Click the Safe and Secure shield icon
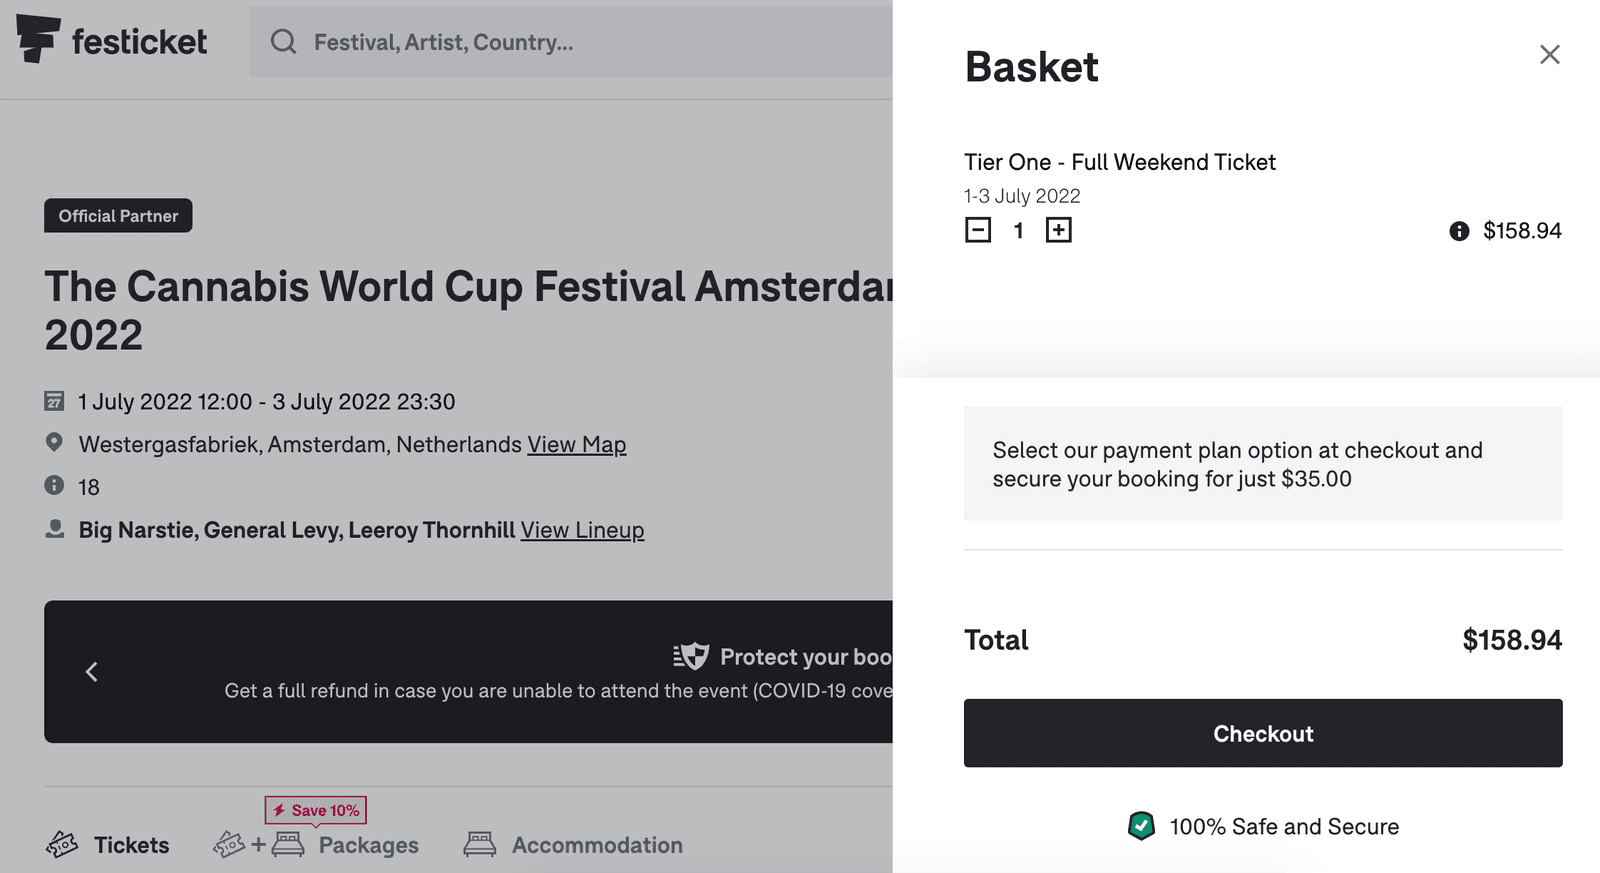The height and width of the screenshot is (873, 1600). (x=1141, y=826)
